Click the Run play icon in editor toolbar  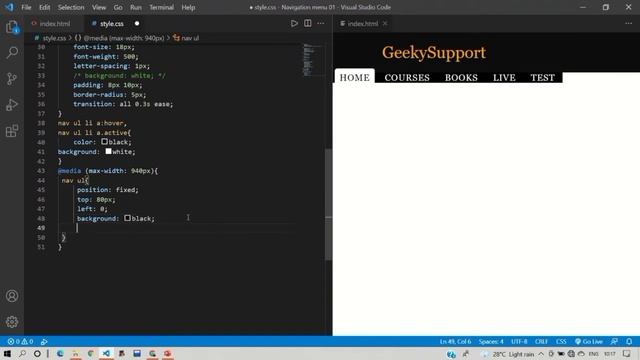pos(294,23)
